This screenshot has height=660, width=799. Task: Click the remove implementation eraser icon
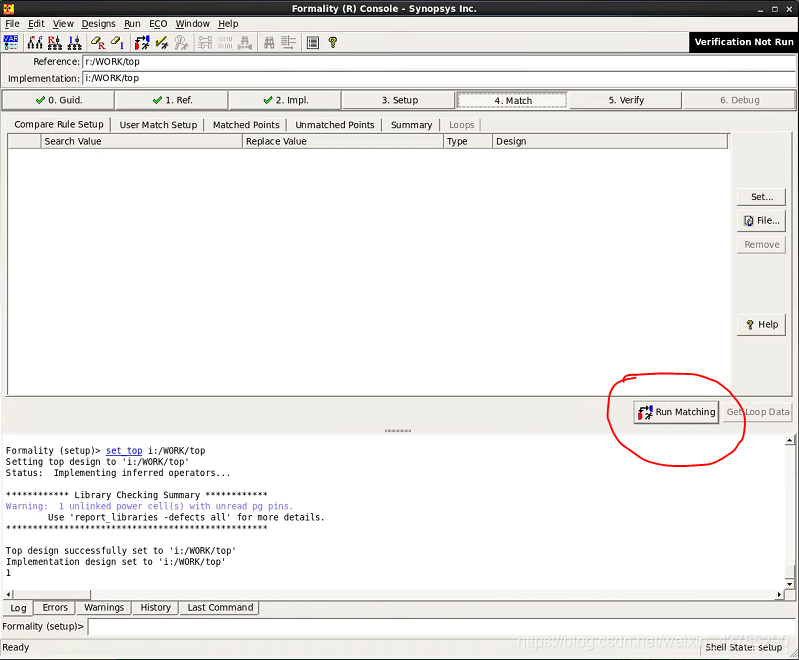click(117, 42)
